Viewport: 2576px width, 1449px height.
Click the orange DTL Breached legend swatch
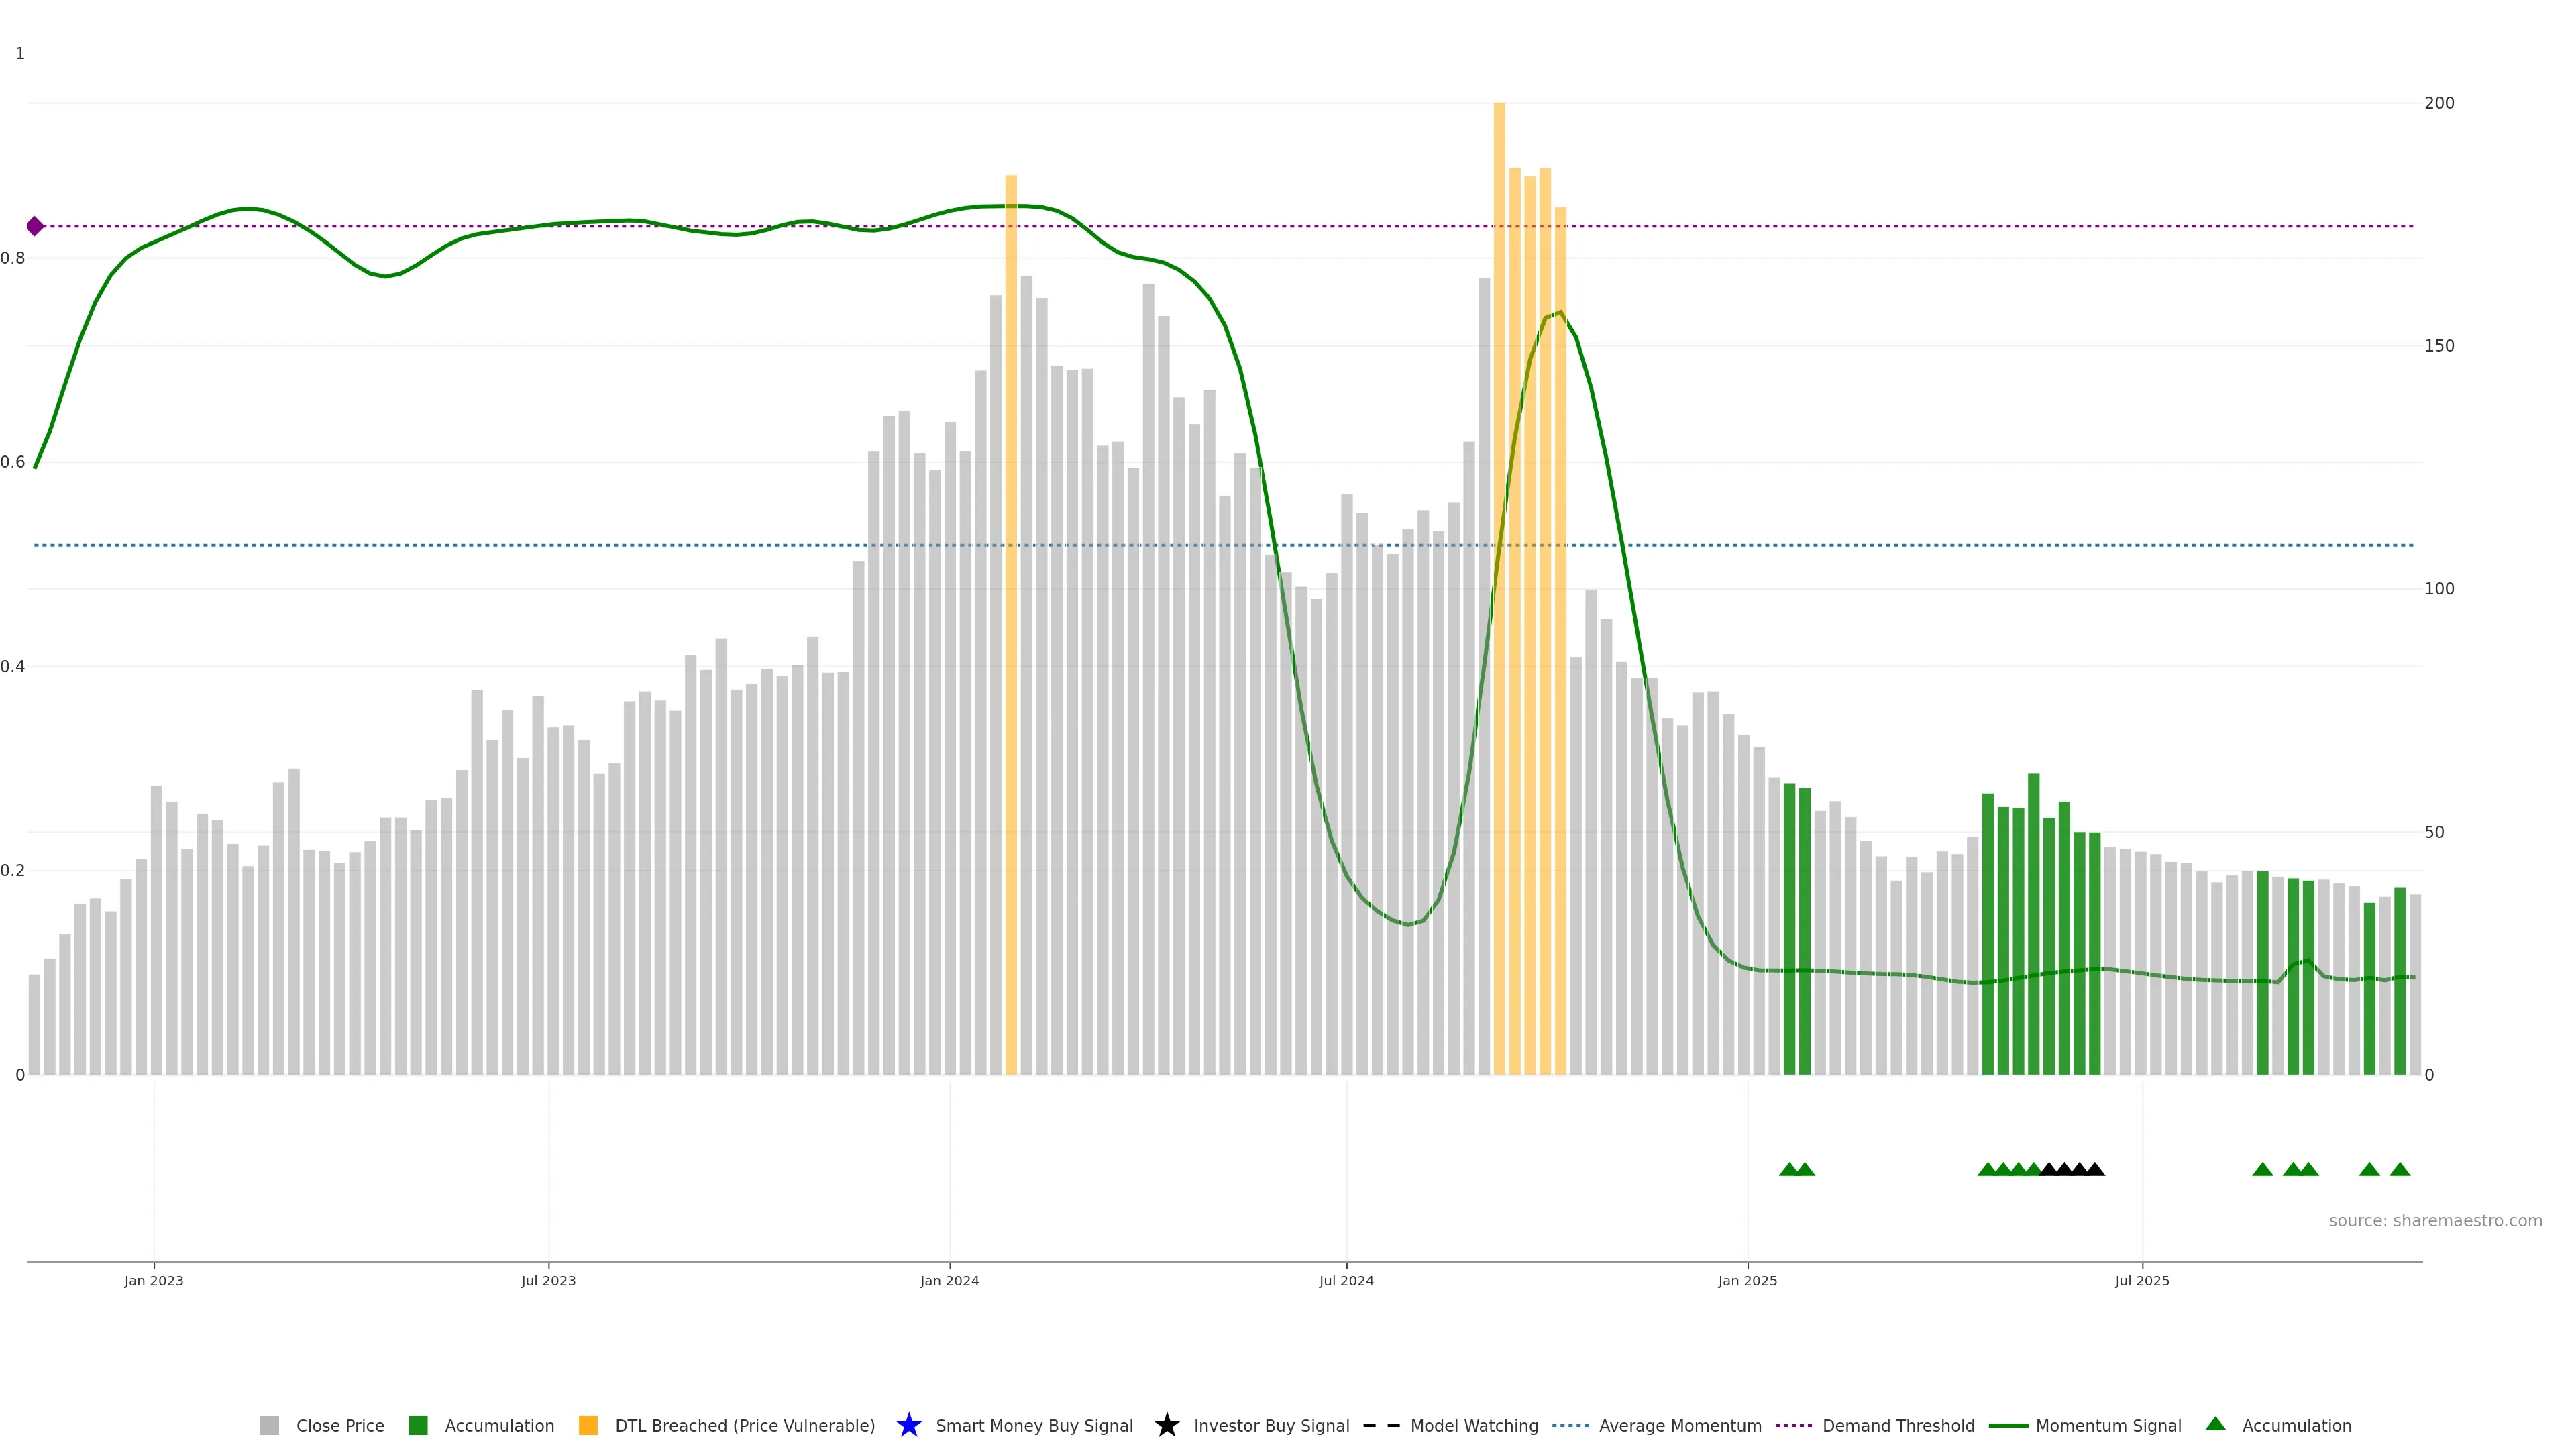[588, 1425]
